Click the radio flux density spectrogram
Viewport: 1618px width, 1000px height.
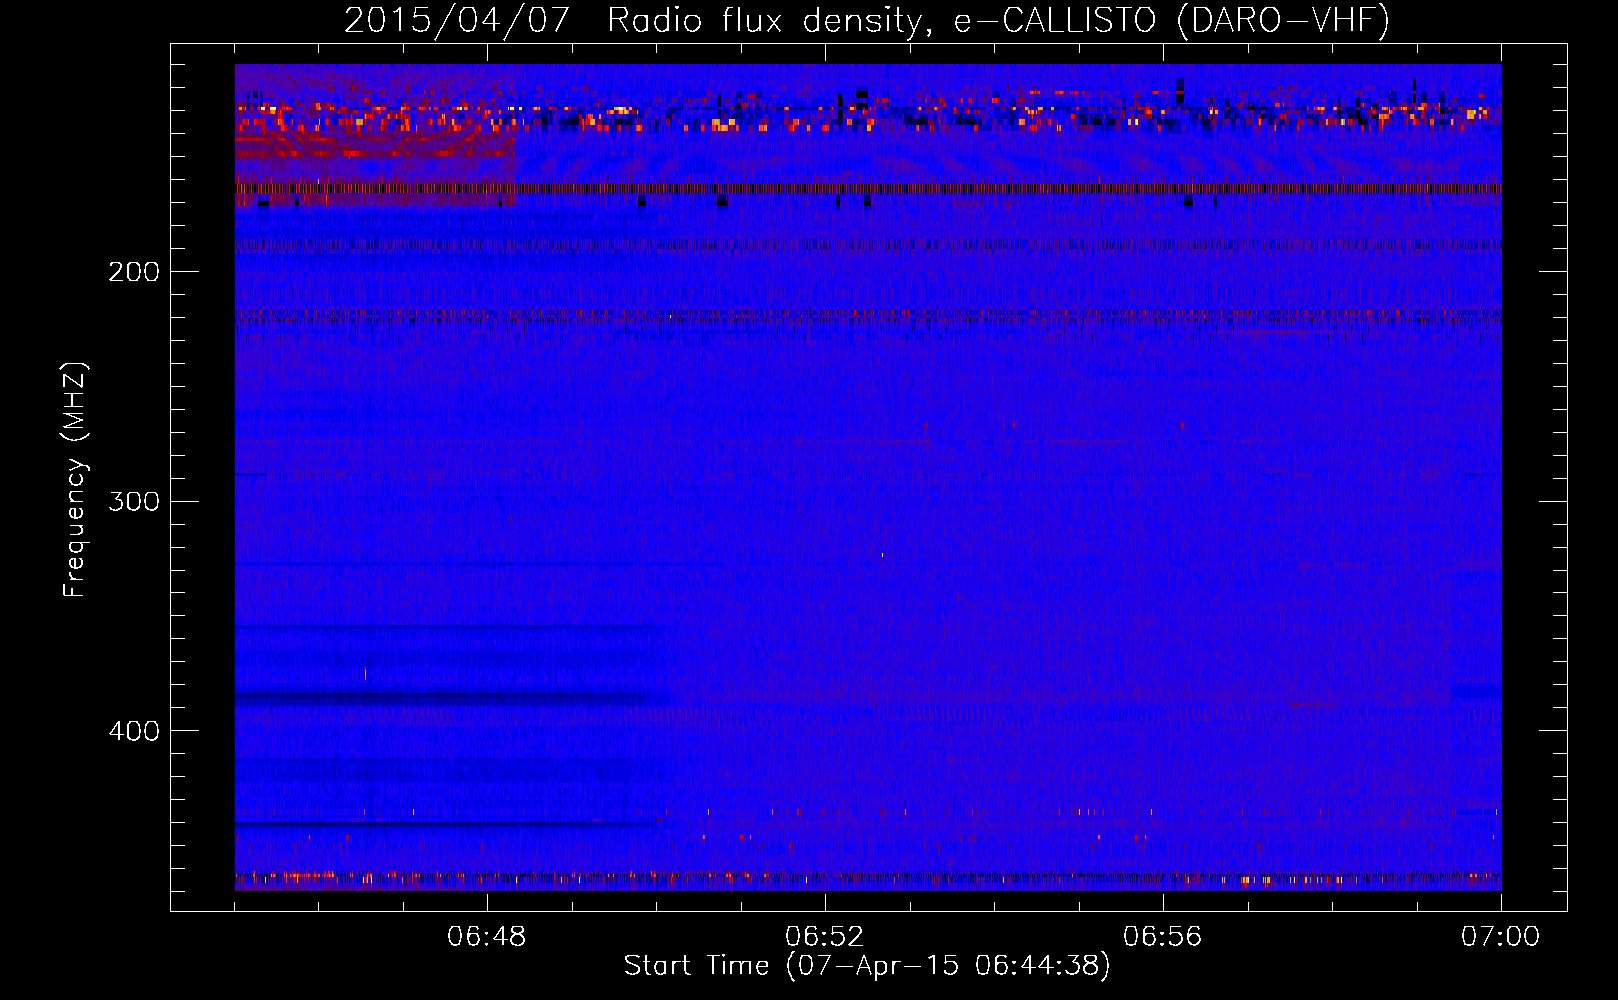(x=868, y=477)
